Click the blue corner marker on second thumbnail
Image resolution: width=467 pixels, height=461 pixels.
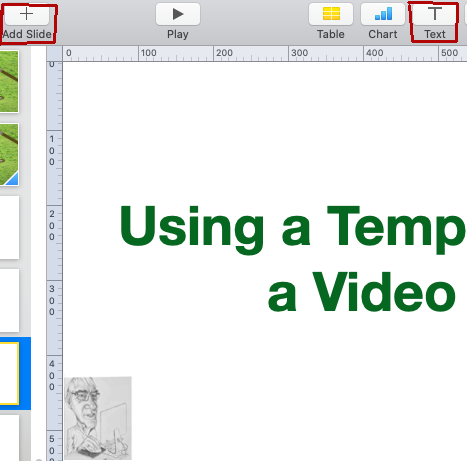(14, 180)
